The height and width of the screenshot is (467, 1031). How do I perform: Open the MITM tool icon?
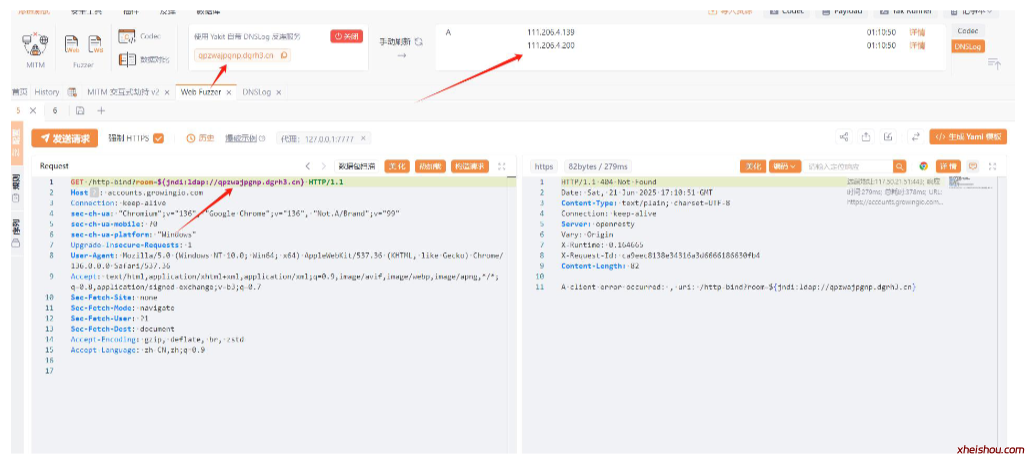[36, 45]
